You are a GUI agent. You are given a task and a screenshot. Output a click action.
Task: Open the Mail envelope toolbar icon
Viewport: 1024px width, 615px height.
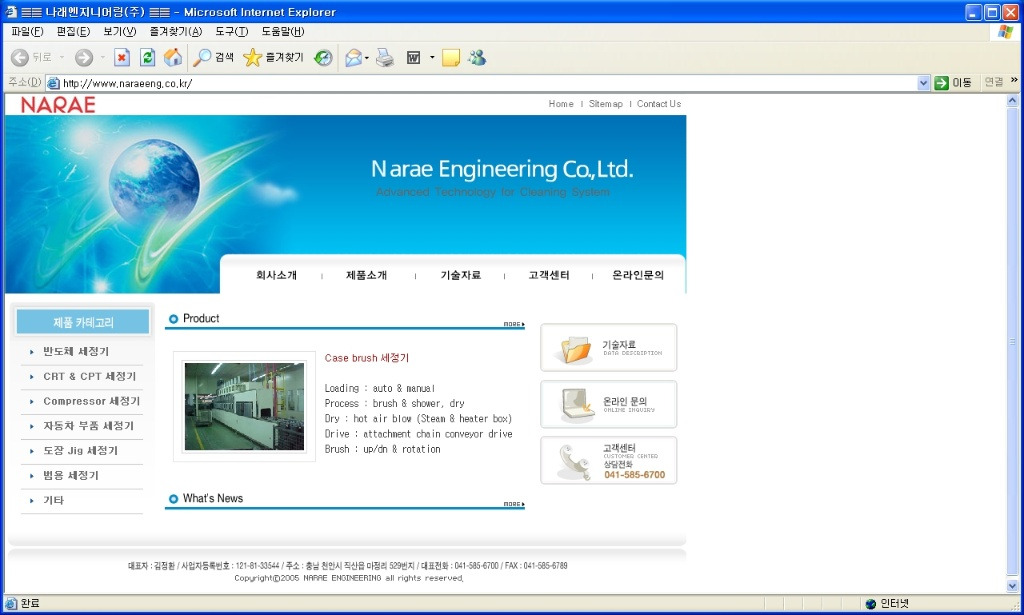tap(353, 57)
